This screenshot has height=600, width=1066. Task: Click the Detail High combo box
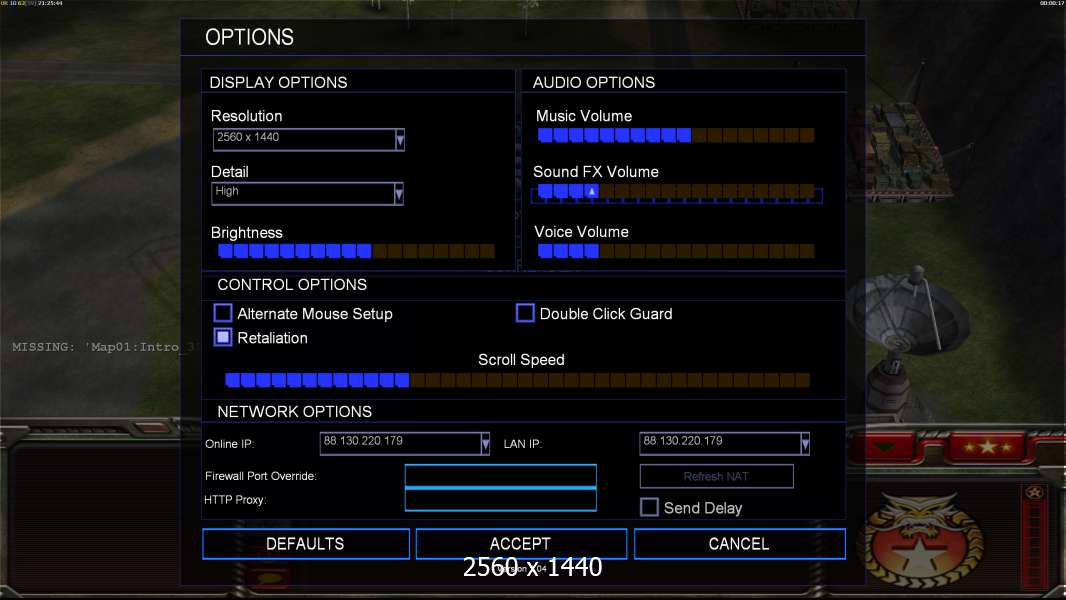point(307,194)
